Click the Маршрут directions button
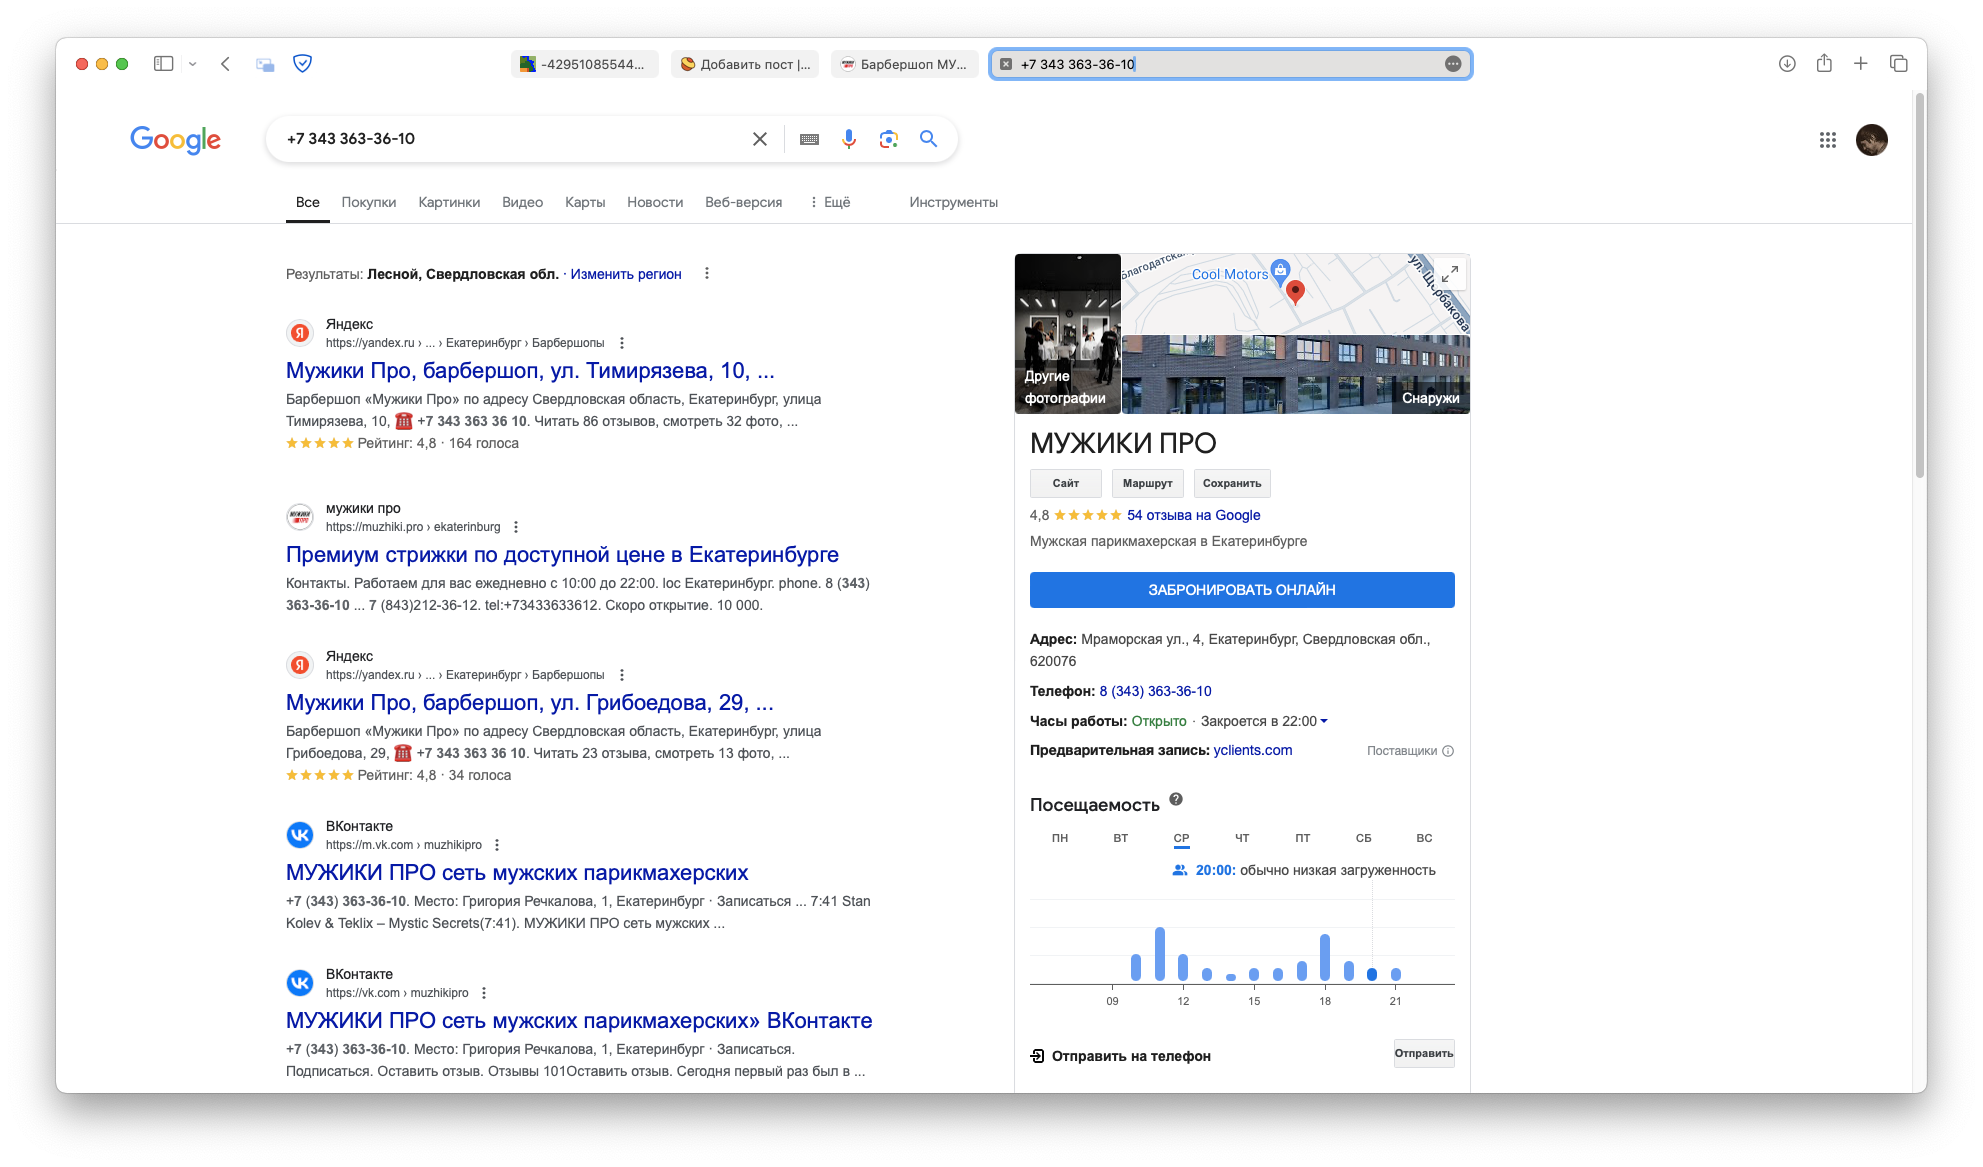Viewport: 1983px width, 1167px height. [1144, 482]
